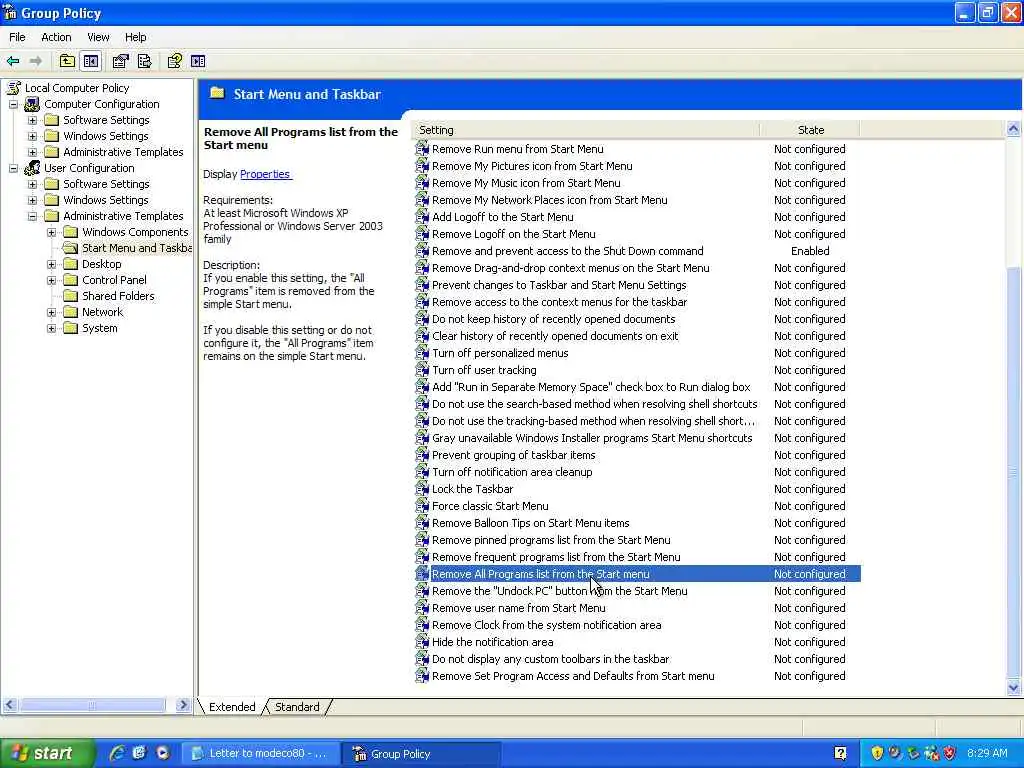Select Remove Clock from the system notification area

pyautogui.click(x=547, y=625)
